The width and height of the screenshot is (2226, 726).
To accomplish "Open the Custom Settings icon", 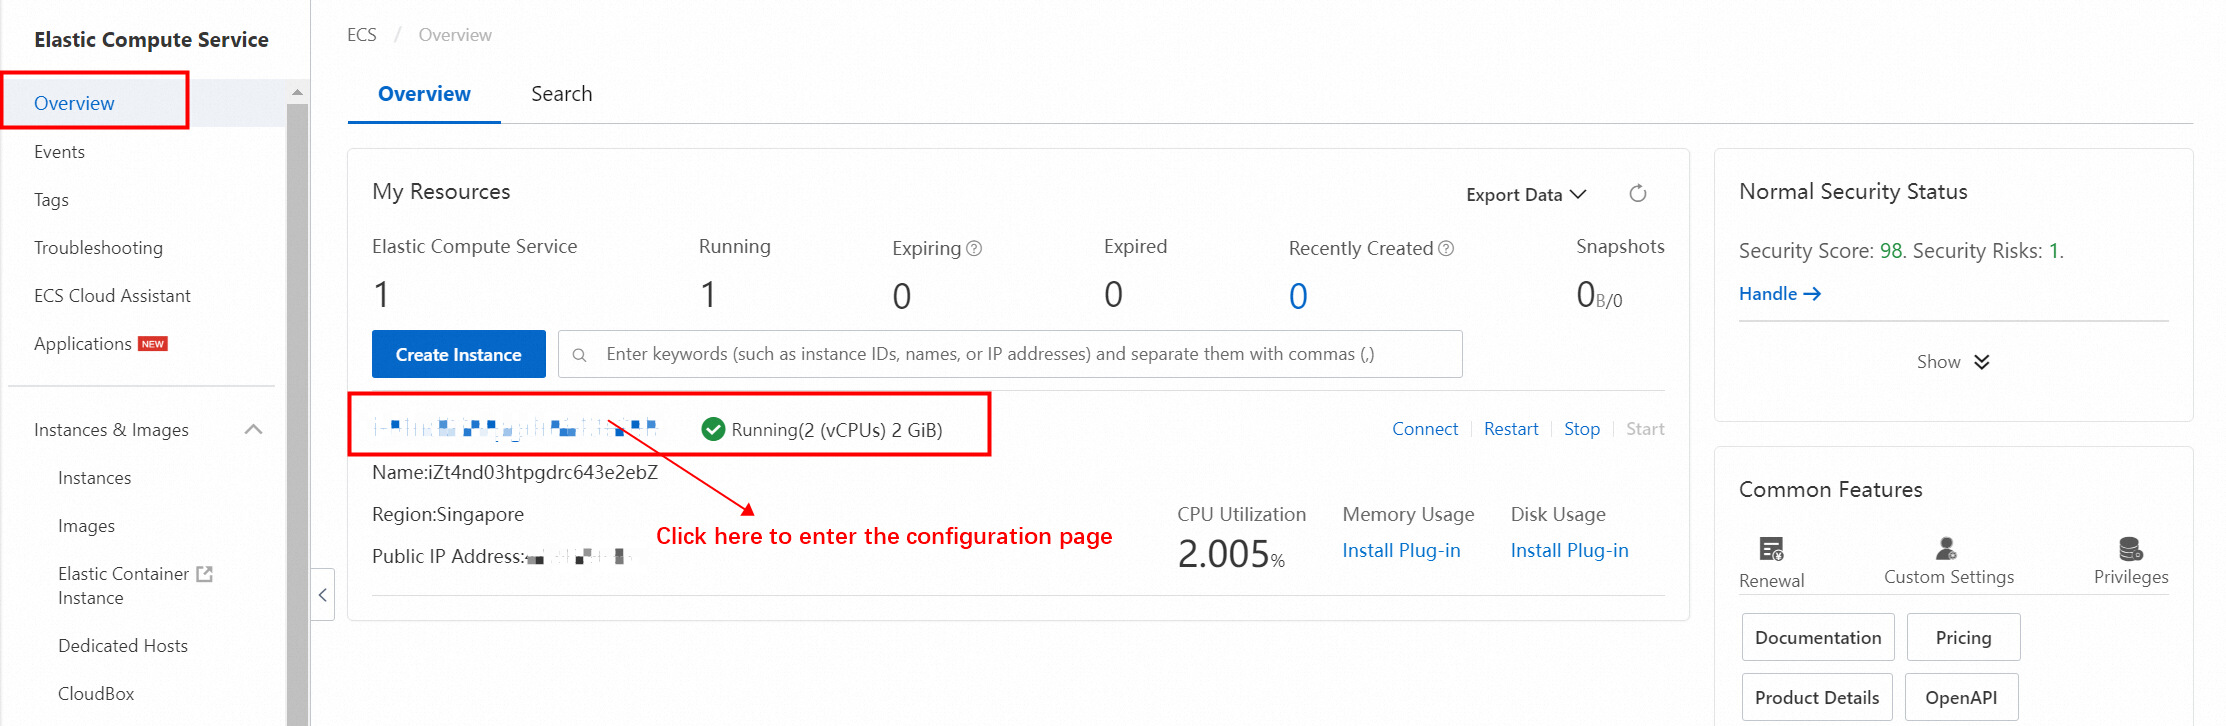I will (1946, 548).
